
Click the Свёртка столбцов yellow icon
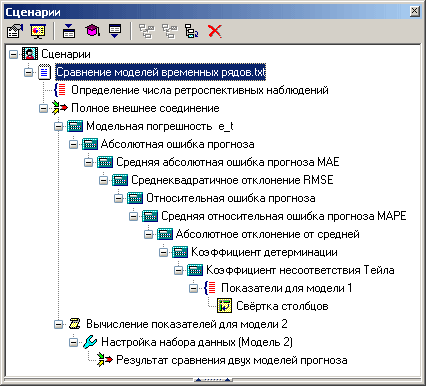pos(225,306)
